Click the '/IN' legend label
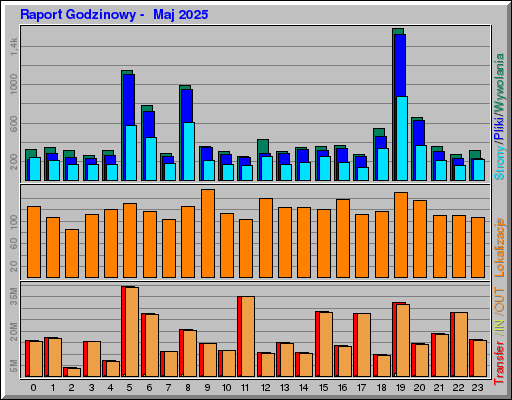512x400 pixels. coord(499,327)
